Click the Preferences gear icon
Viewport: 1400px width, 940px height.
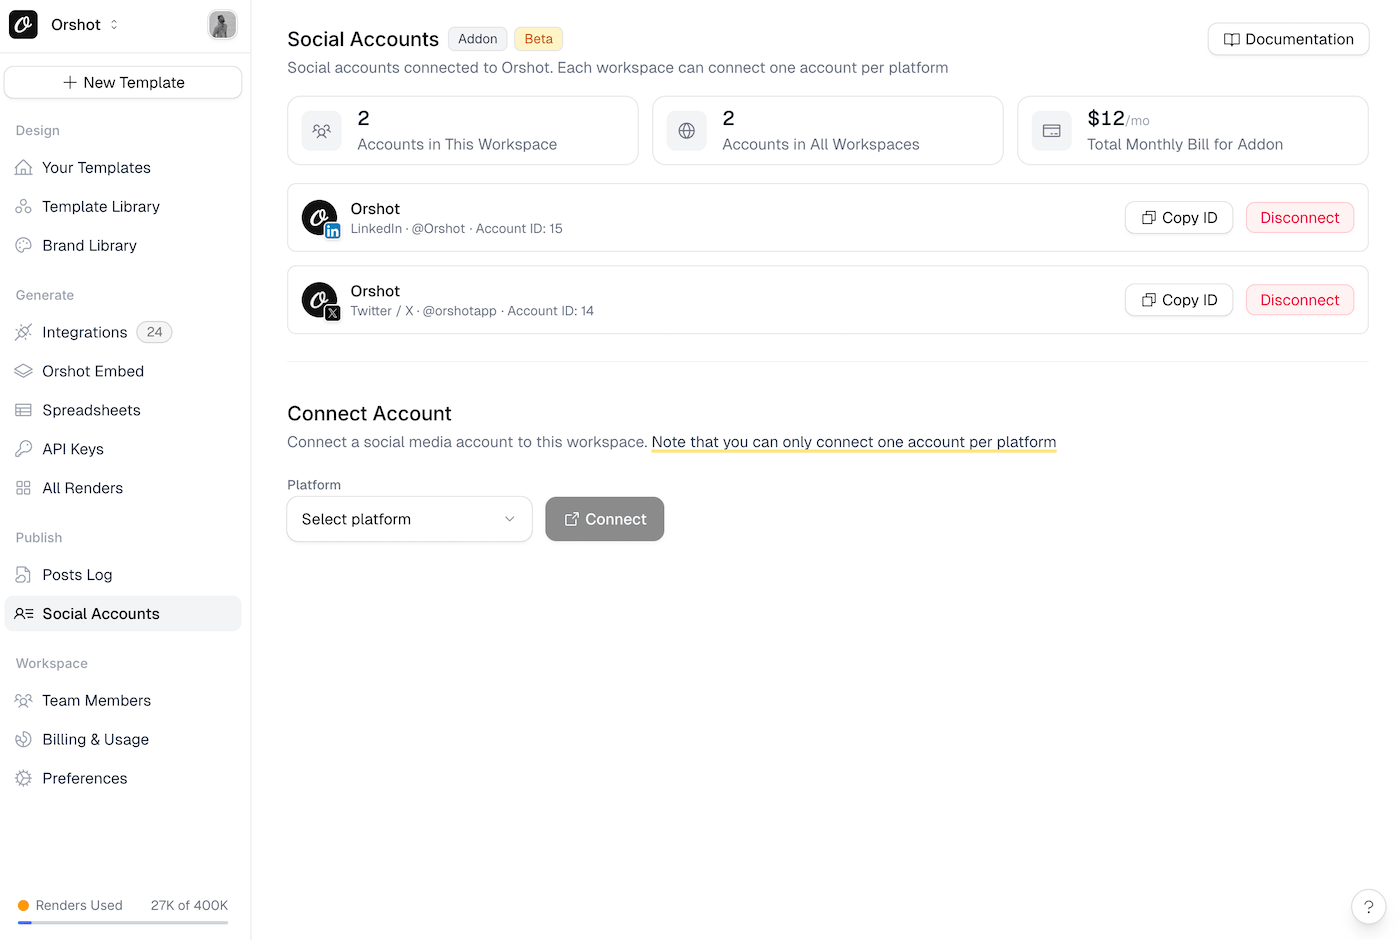coord(24,779)
